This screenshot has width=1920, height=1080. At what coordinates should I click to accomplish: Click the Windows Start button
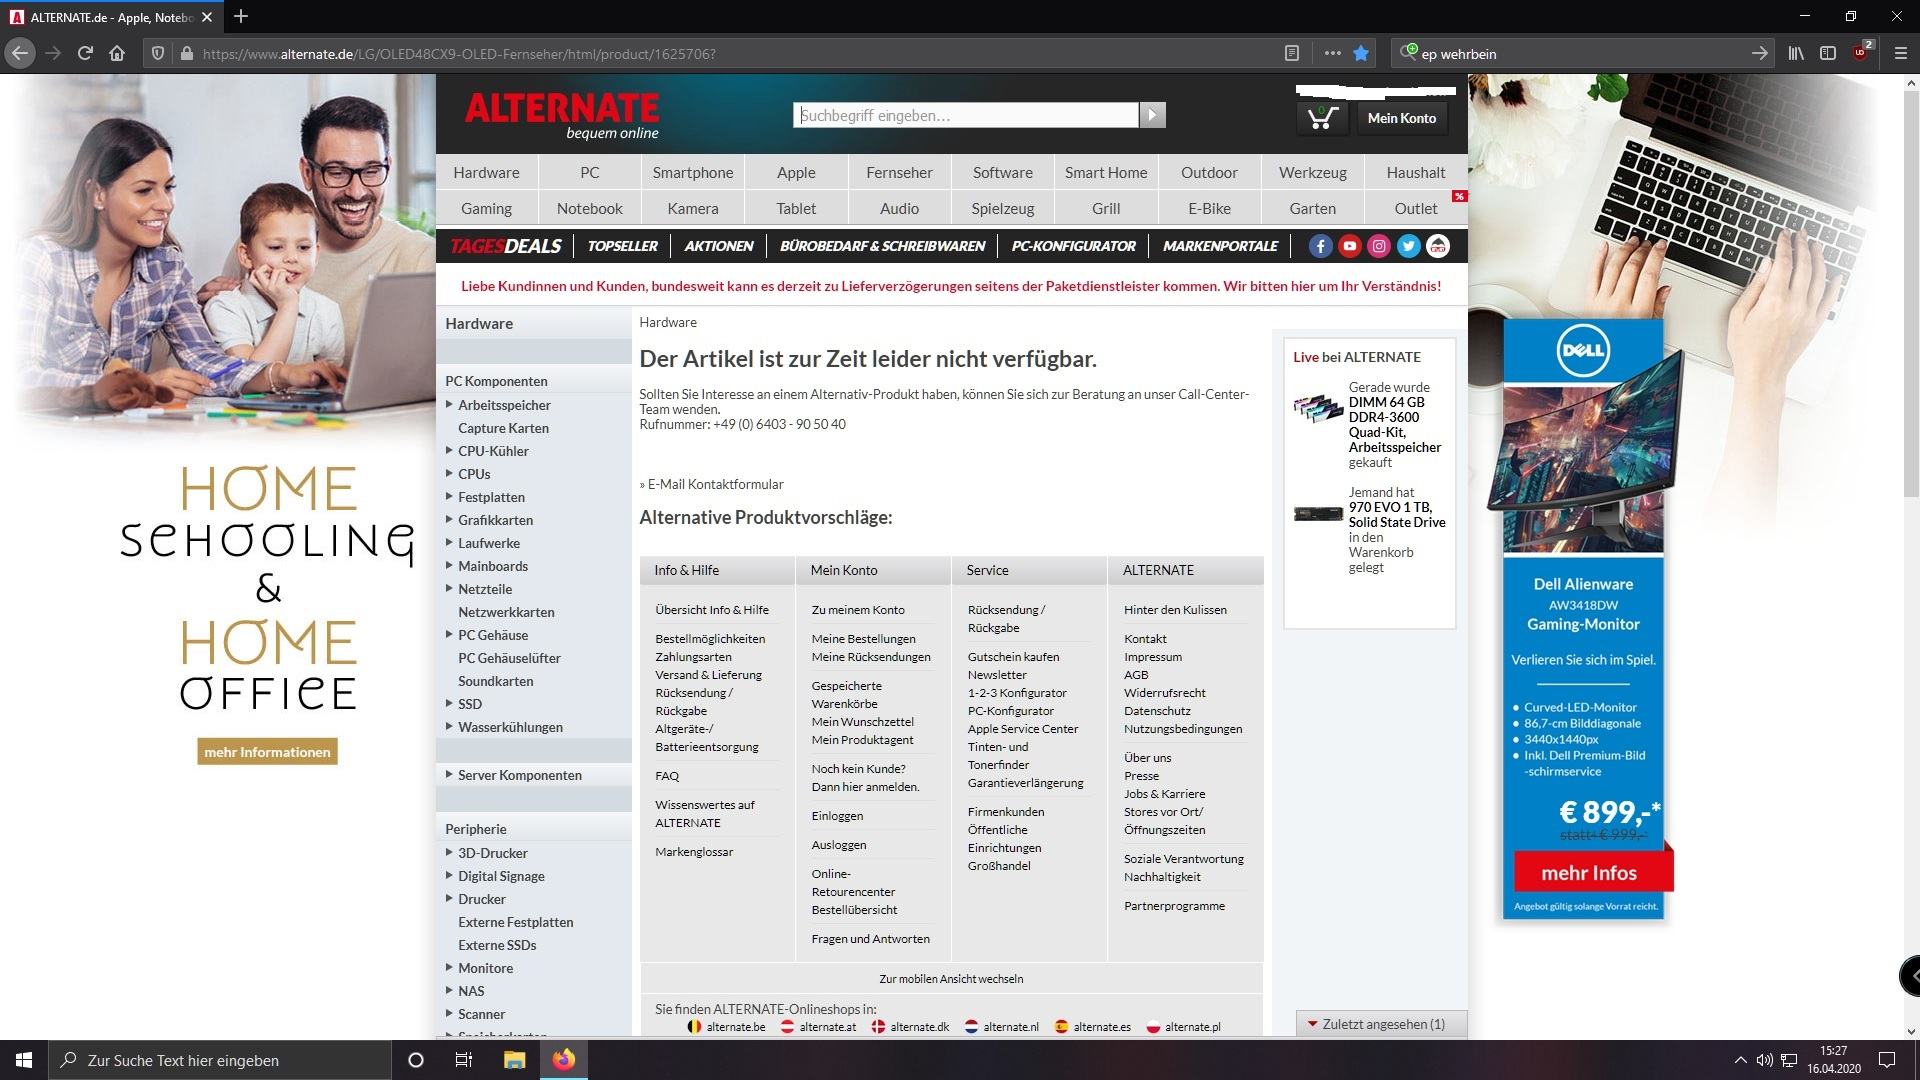click(24, 1060)
